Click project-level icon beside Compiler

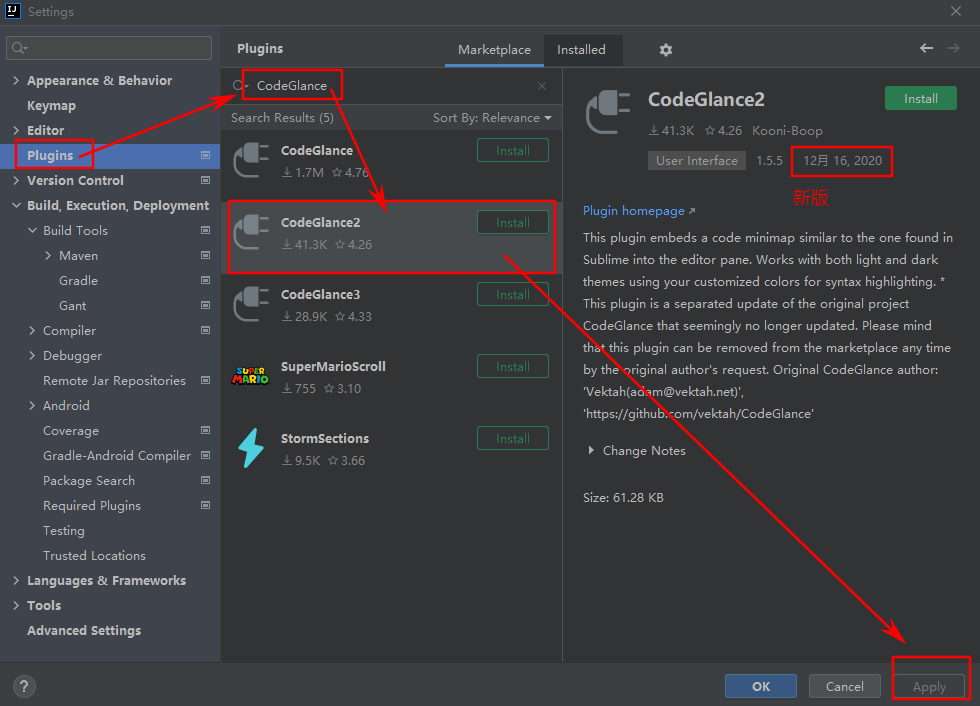[205, 330]
